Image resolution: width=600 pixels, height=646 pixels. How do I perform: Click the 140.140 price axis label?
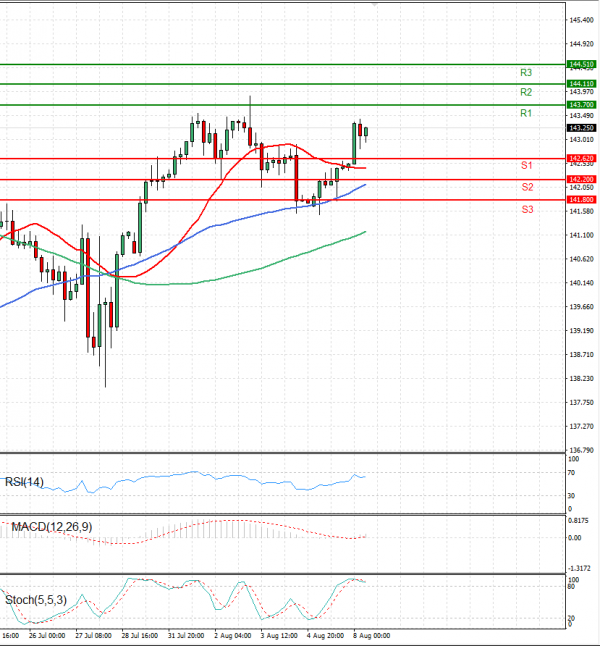point(581,283)
